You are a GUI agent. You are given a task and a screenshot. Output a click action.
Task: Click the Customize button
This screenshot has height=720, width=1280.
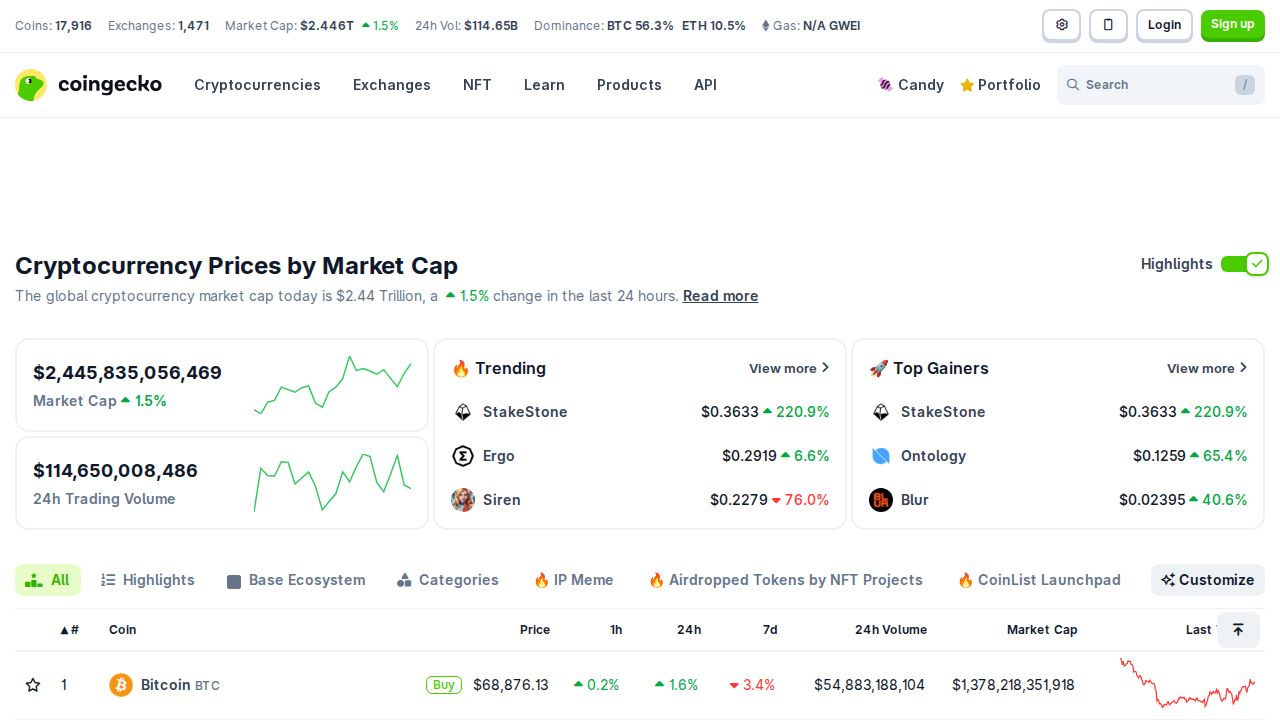click(1208, 580)
